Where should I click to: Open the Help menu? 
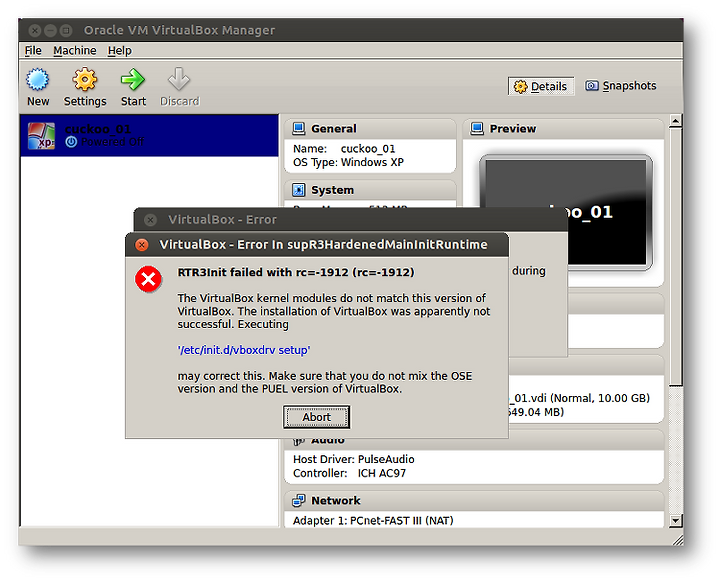point(120,51)
